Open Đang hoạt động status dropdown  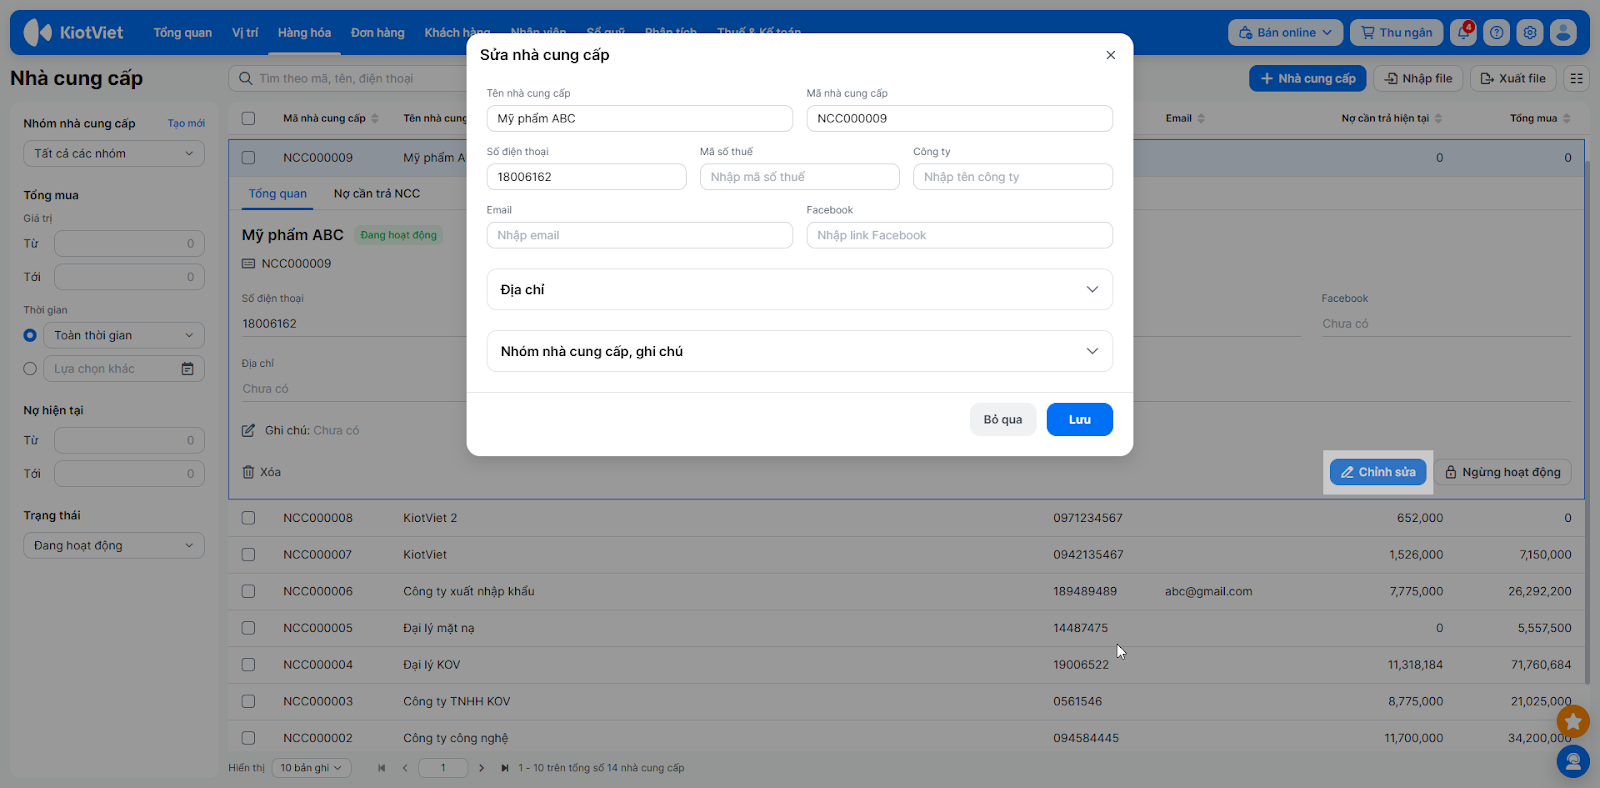coord(114,546)
